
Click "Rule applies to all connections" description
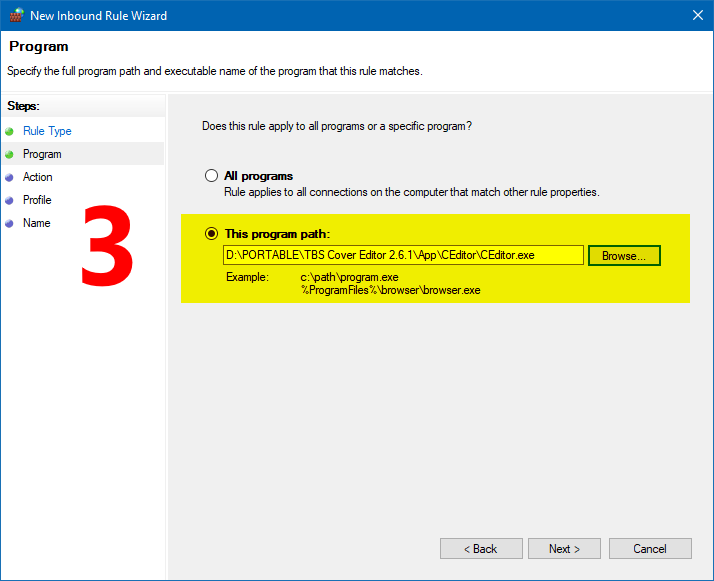point(412,192)
